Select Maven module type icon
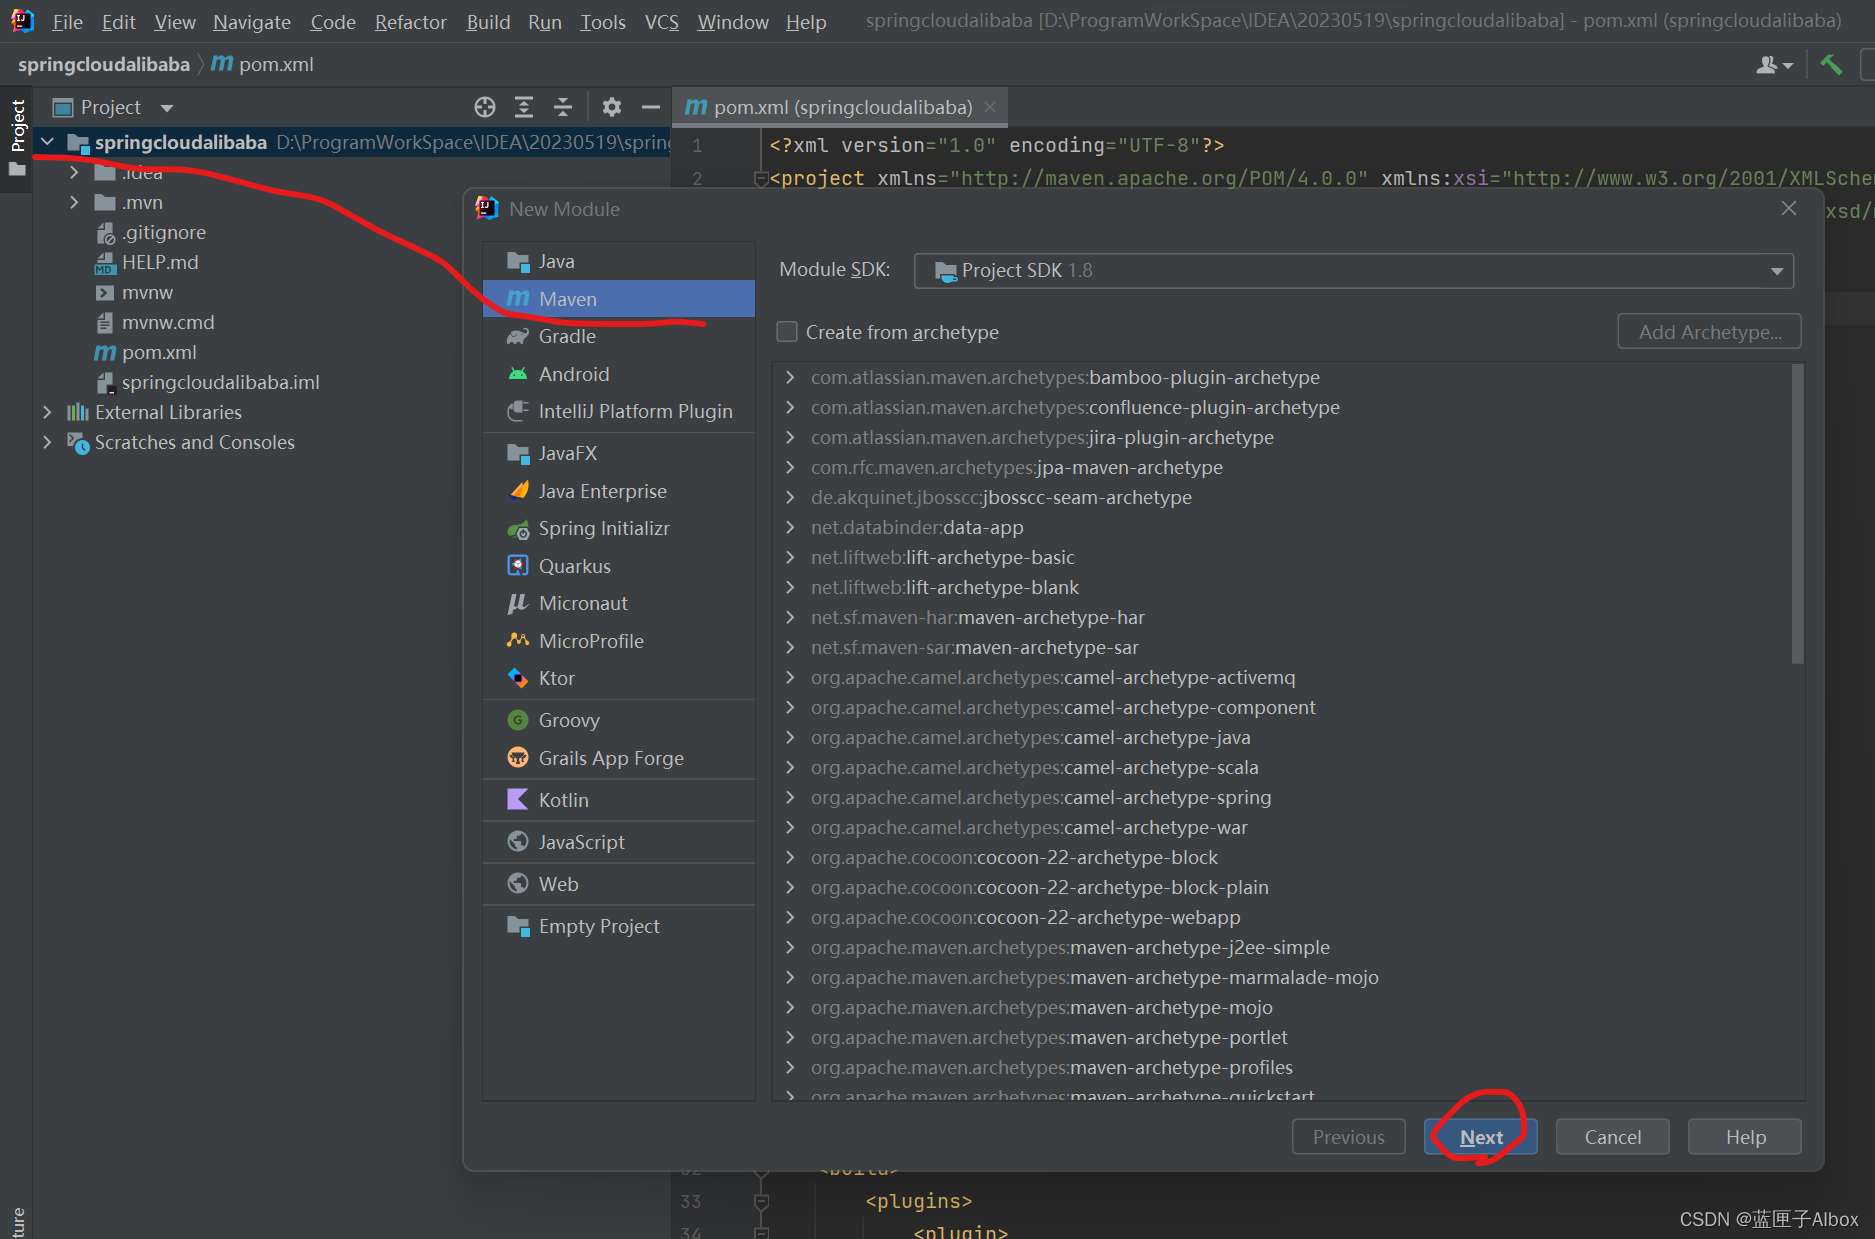 (518, 299)
